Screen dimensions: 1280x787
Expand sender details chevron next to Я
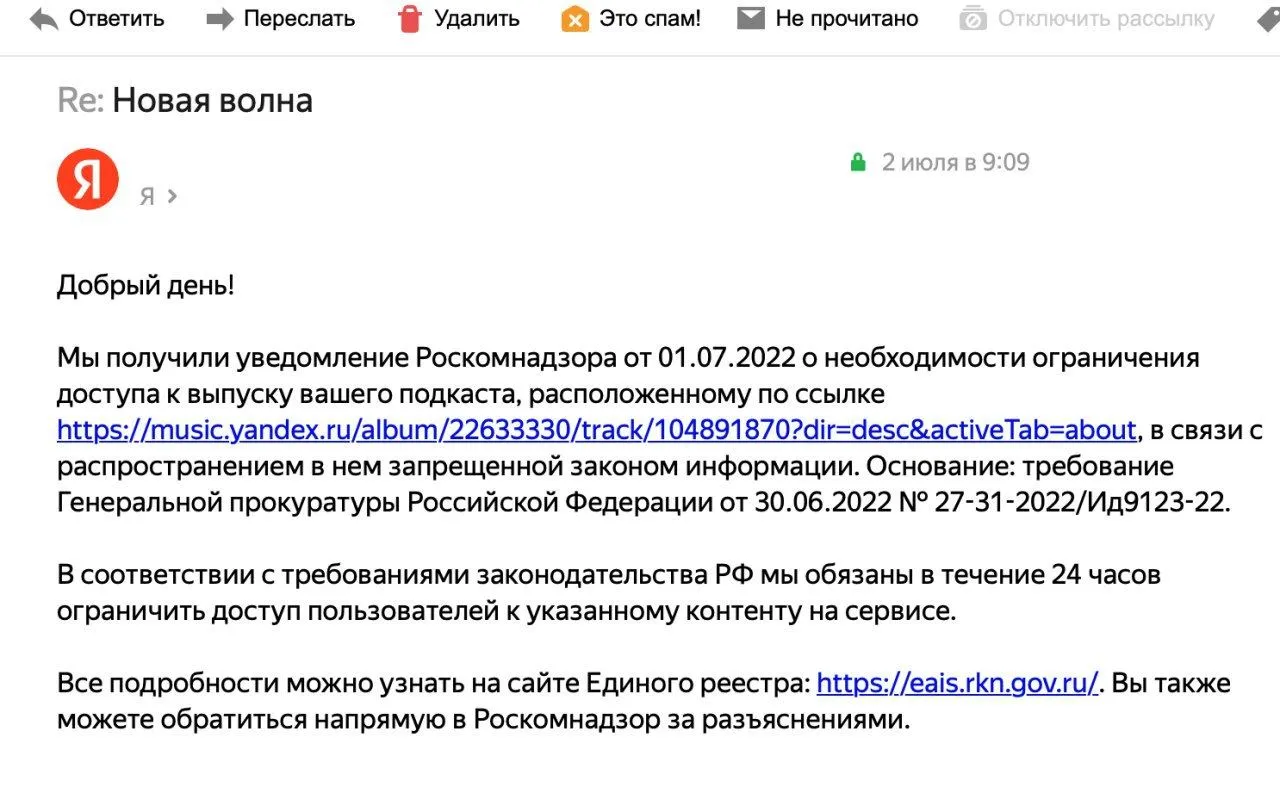click(x=172, y=196)
